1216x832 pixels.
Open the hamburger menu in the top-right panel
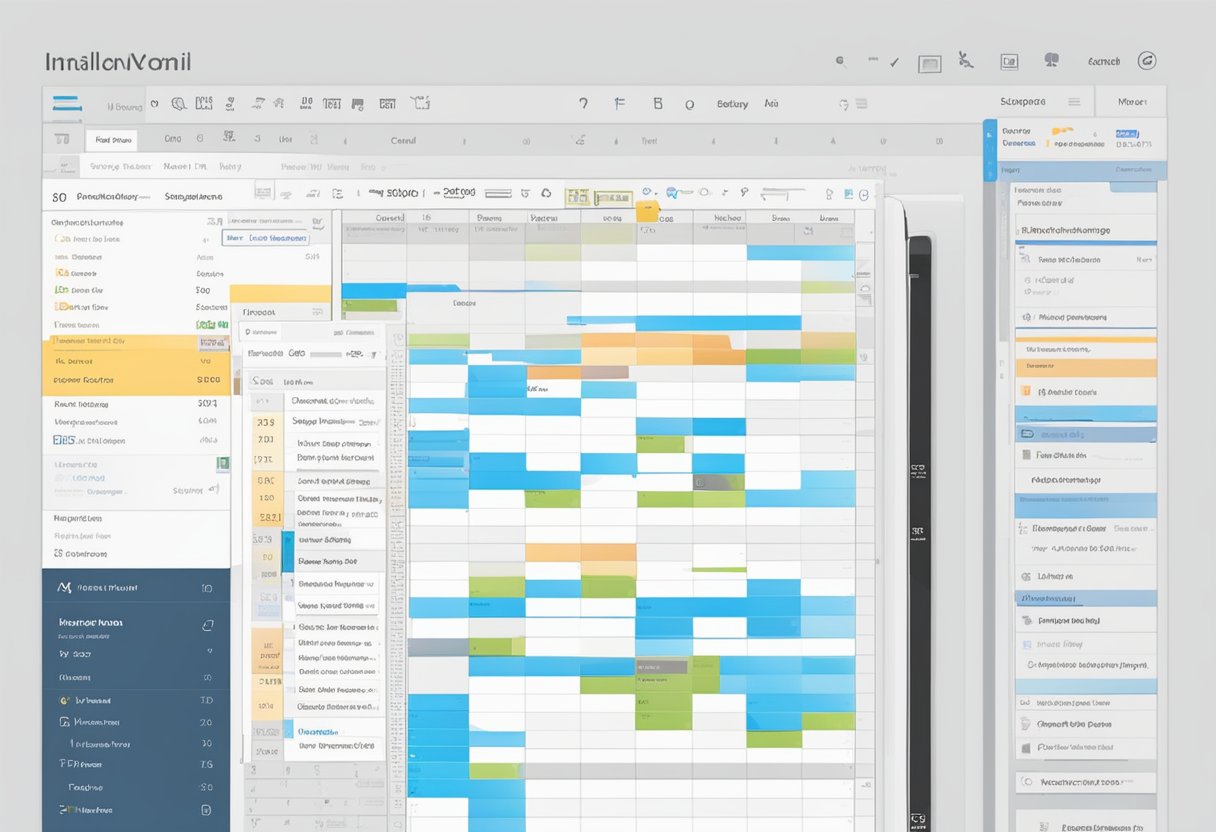pos(1075,103)
